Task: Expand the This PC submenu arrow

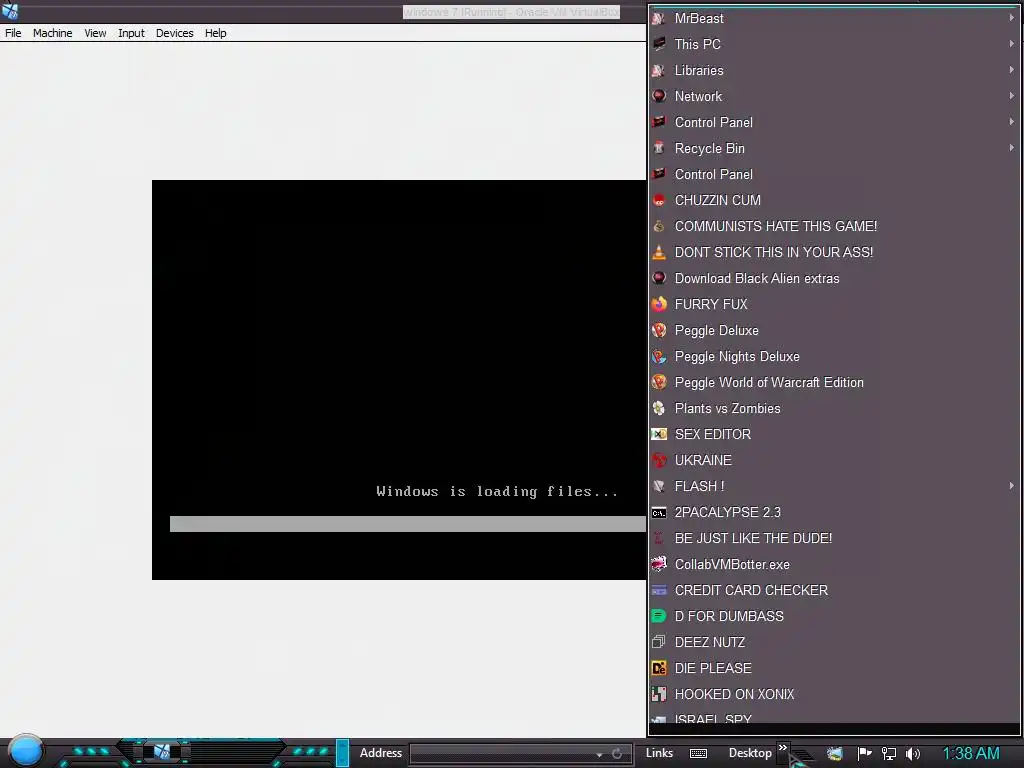Action: pyautogui.click(x=1011, y=44)
